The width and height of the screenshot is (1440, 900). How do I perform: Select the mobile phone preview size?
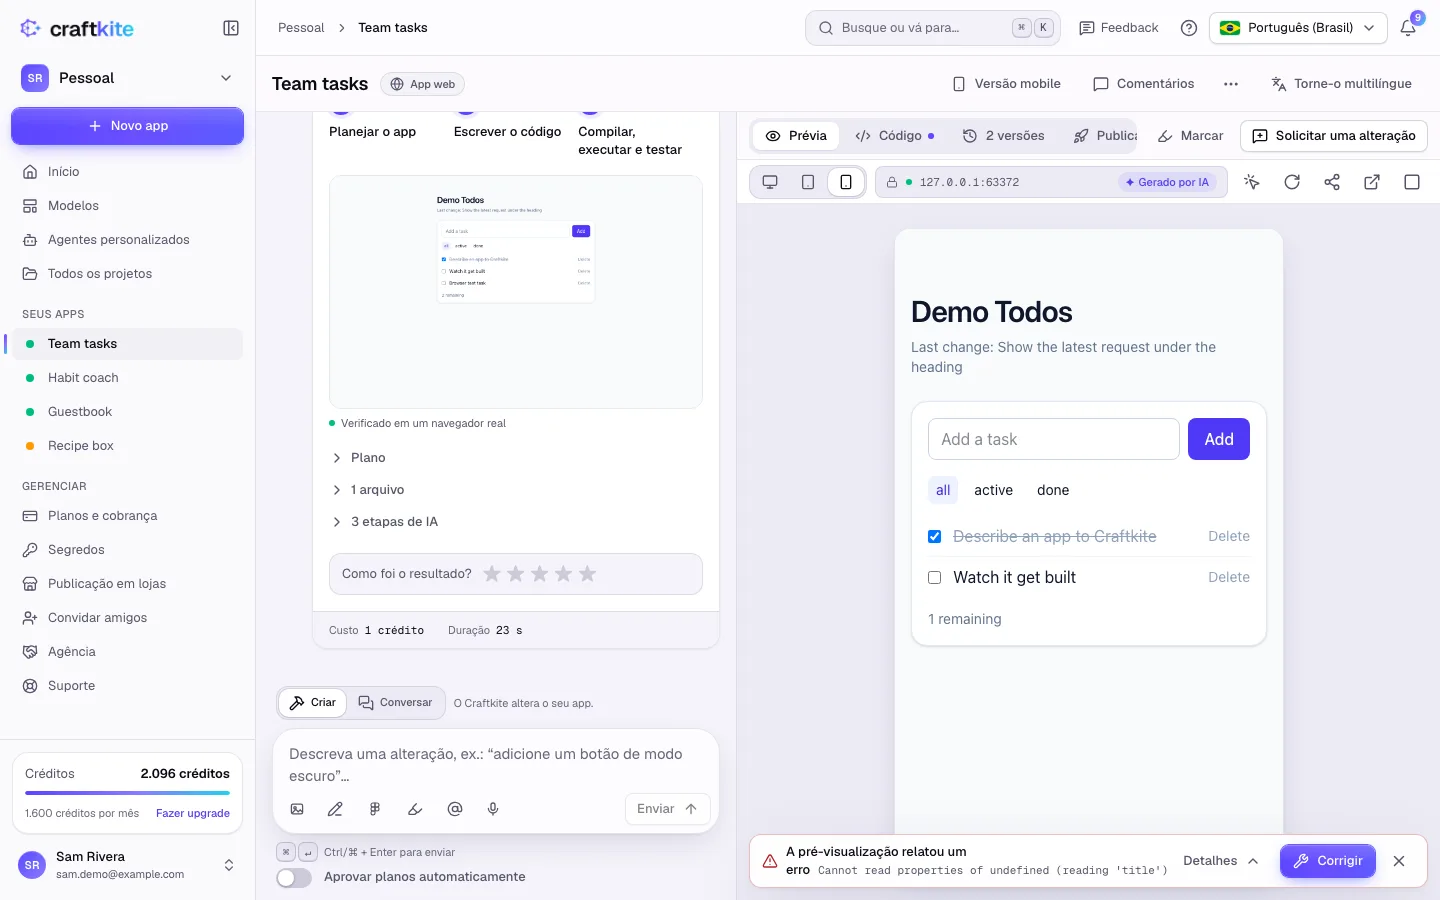point(846,182)
